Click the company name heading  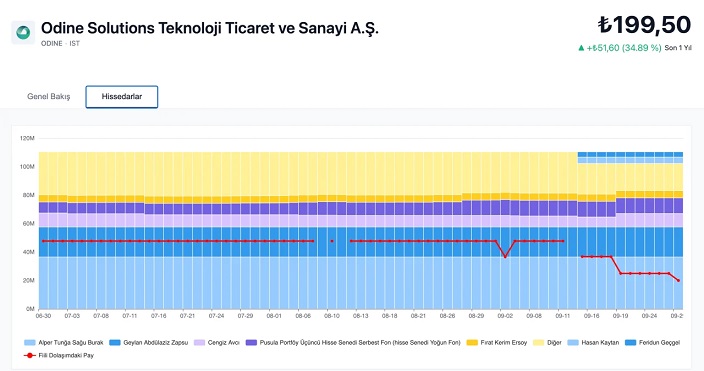pyautogui.click(x=210, y=28)
